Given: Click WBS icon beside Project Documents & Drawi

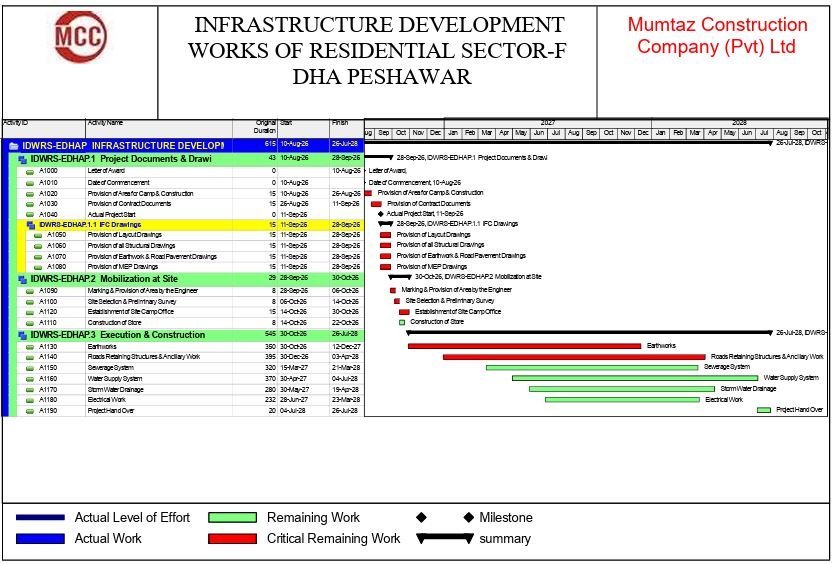Looking at the screenshot, I should 22,159.
